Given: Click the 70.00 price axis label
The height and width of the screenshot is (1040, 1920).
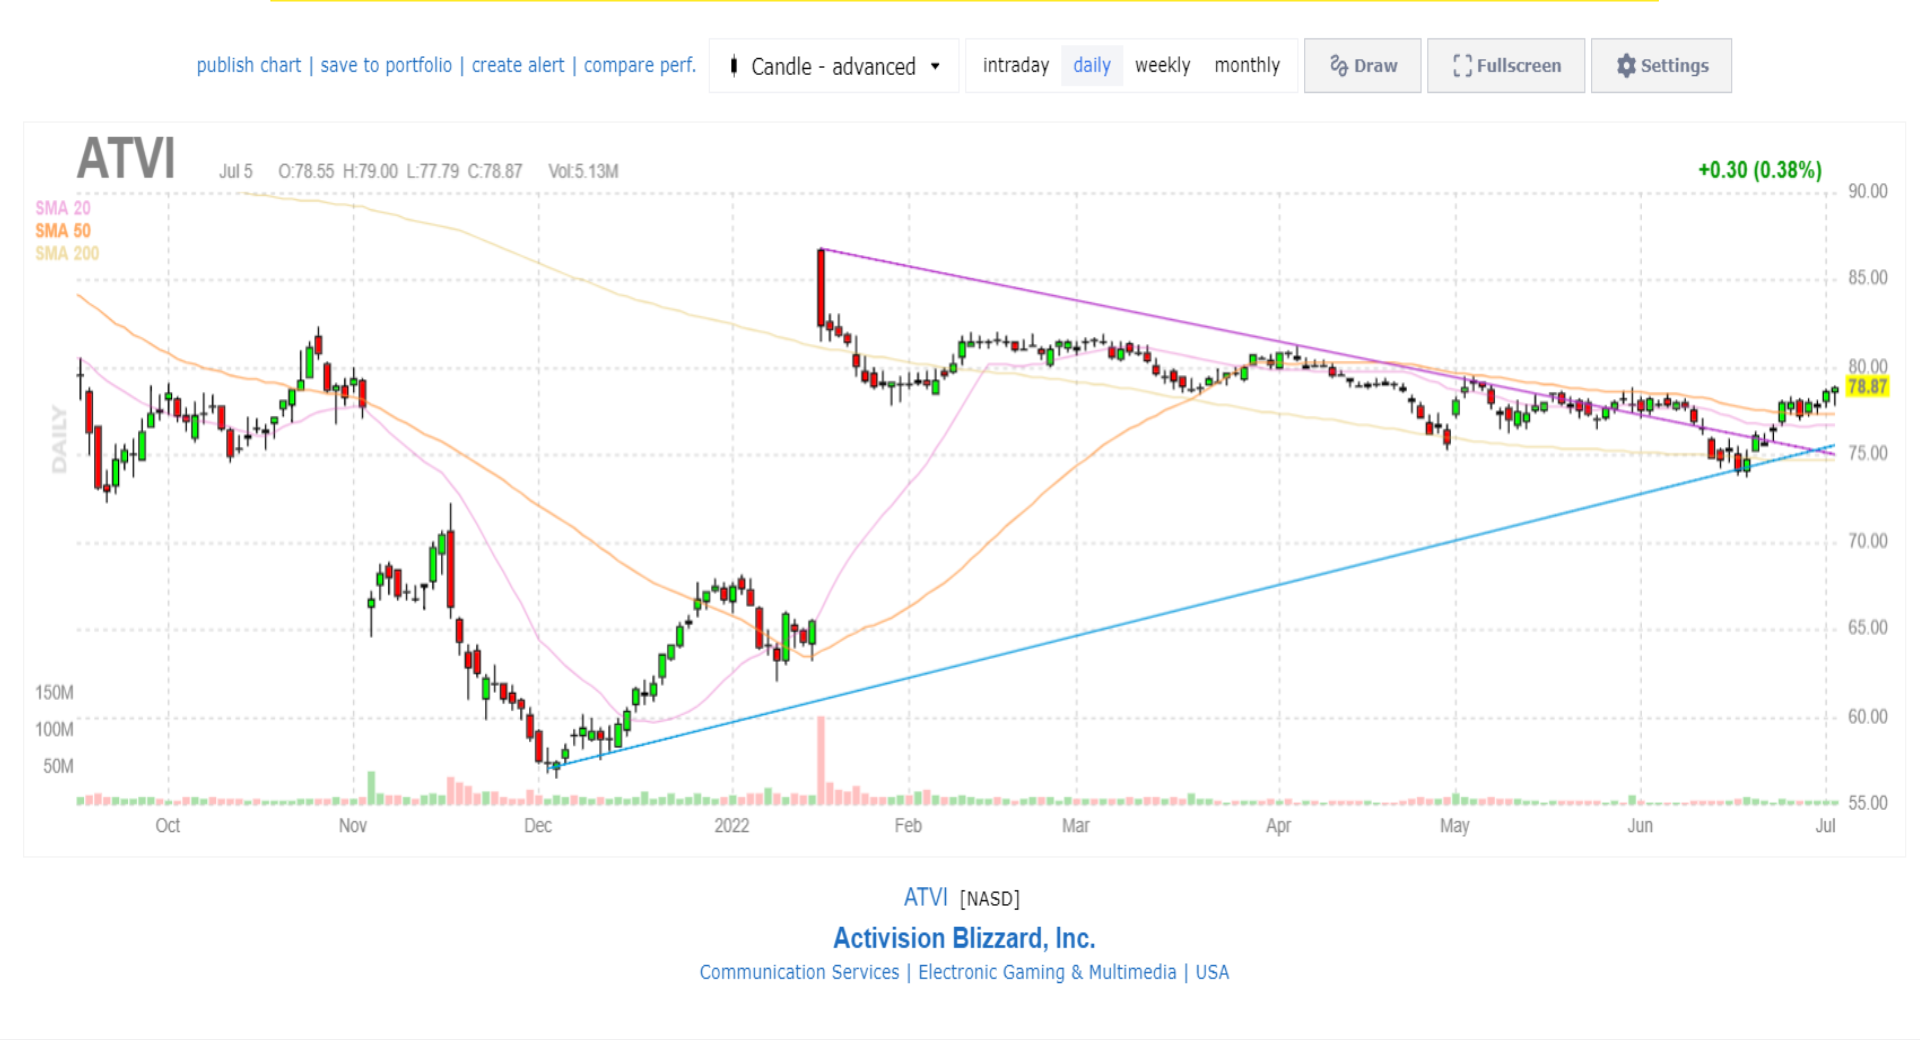Looking at the screenshot, I should click(1867, 542).
